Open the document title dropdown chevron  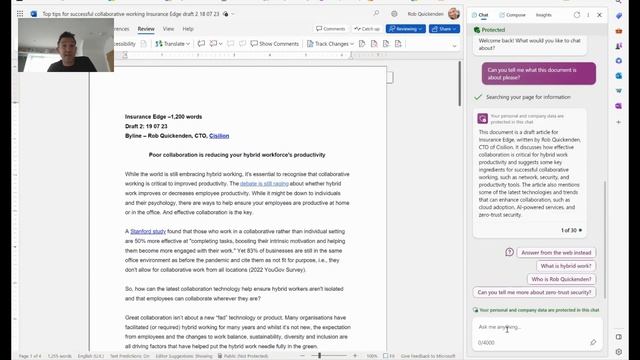click(x=233, y=14)
